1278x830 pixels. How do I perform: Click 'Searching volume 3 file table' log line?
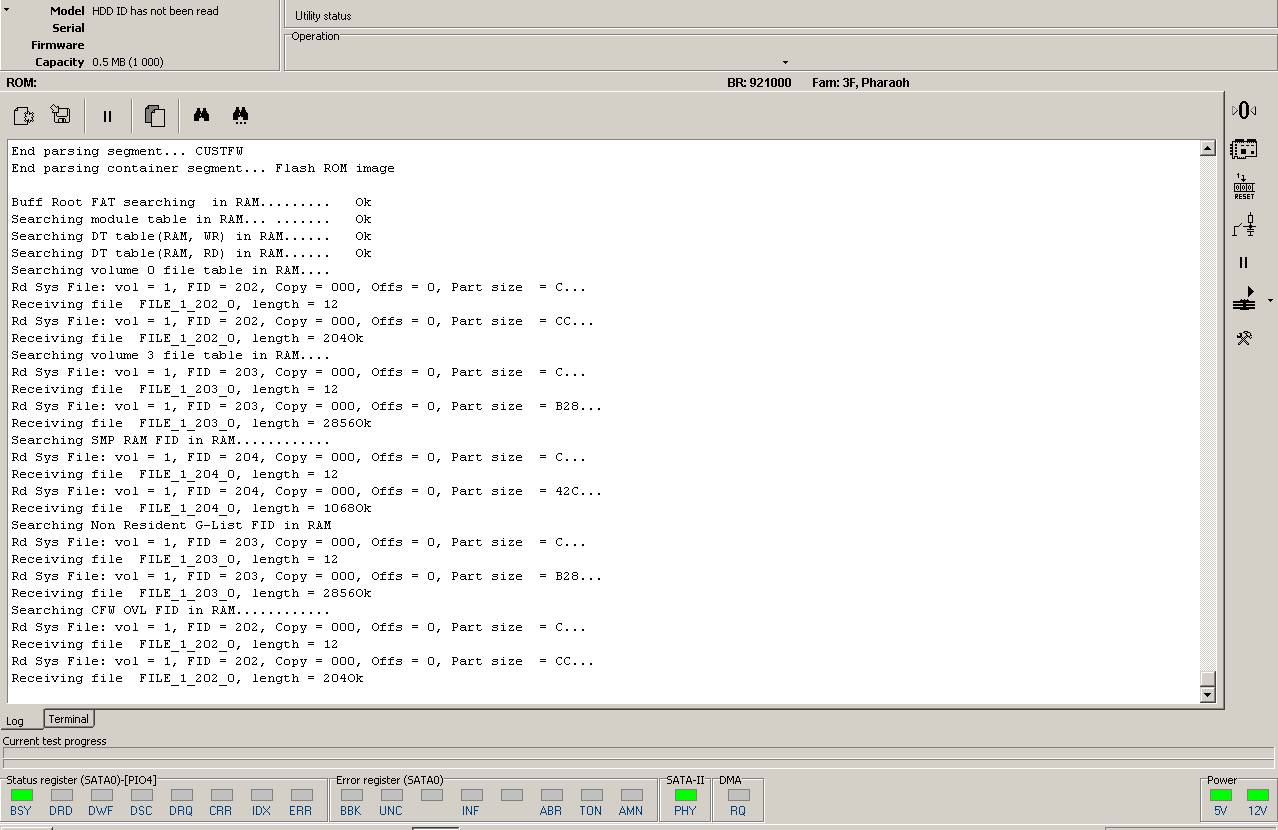[170, 355]
